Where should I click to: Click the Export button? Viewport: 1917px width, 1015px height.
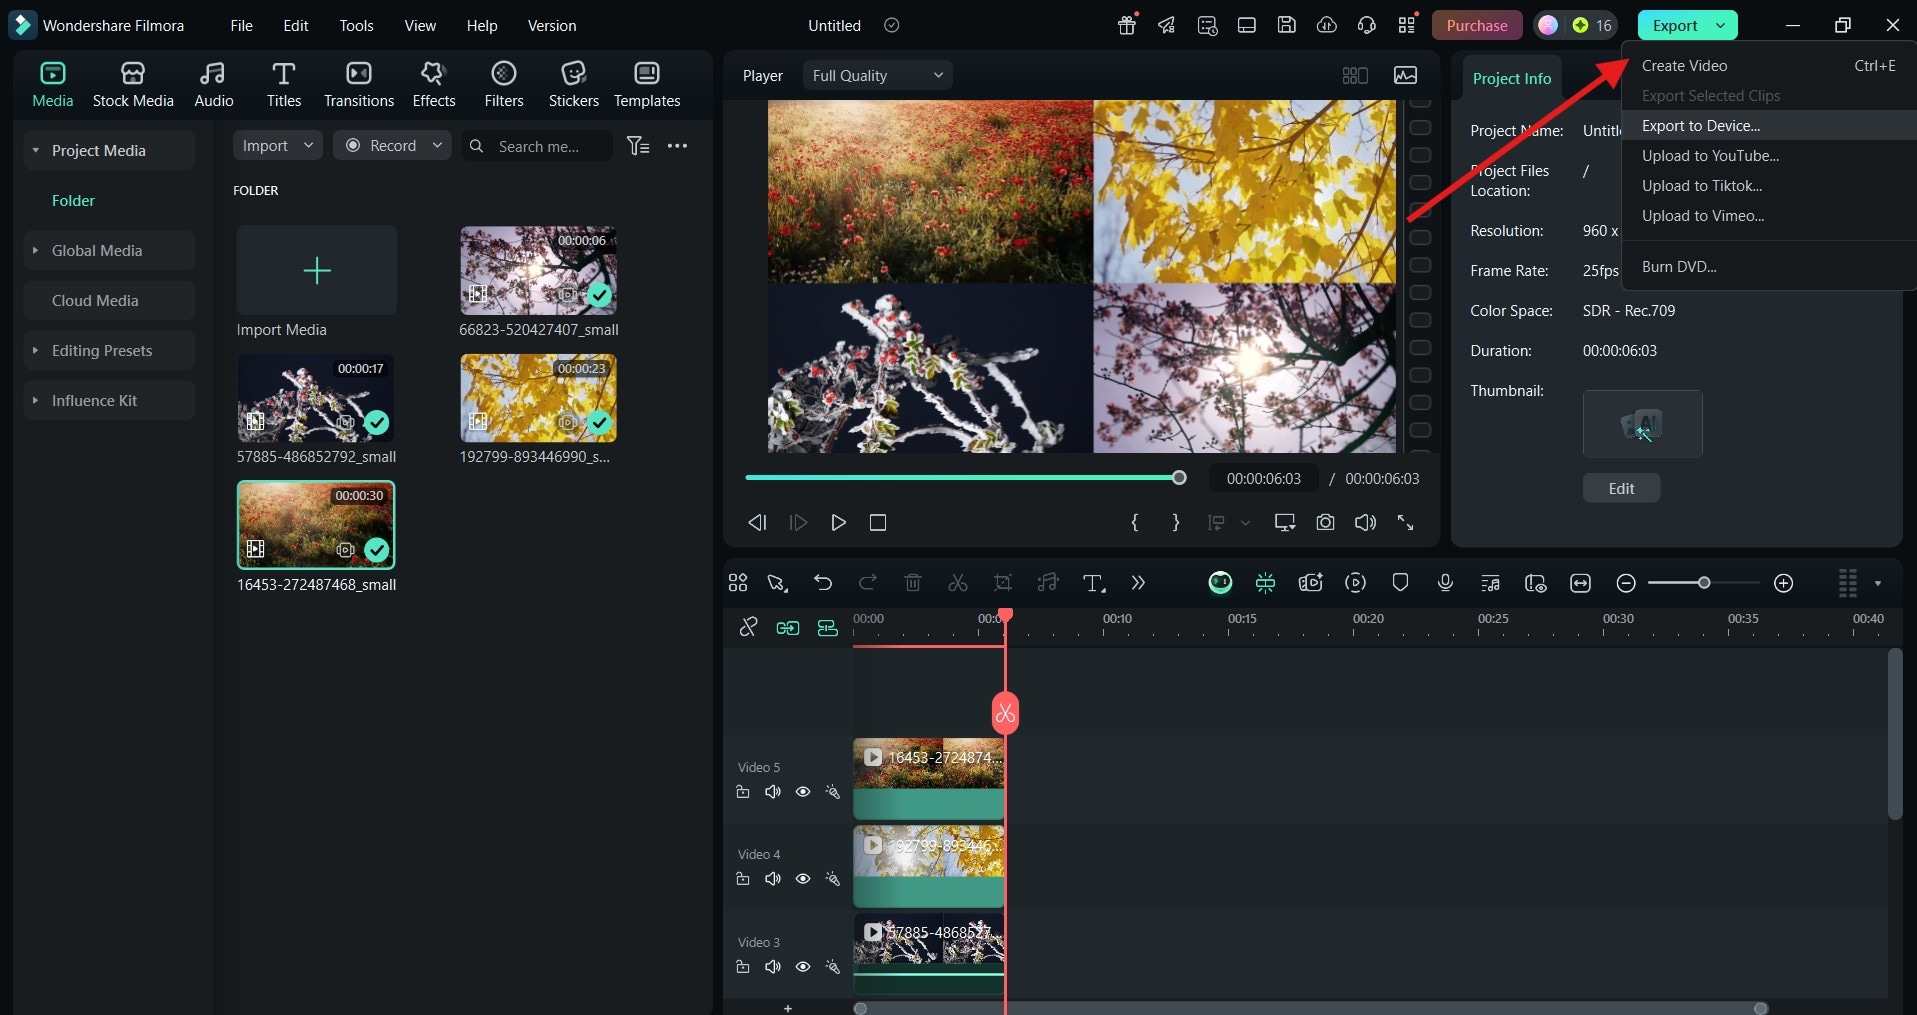tap(1675, 26)
